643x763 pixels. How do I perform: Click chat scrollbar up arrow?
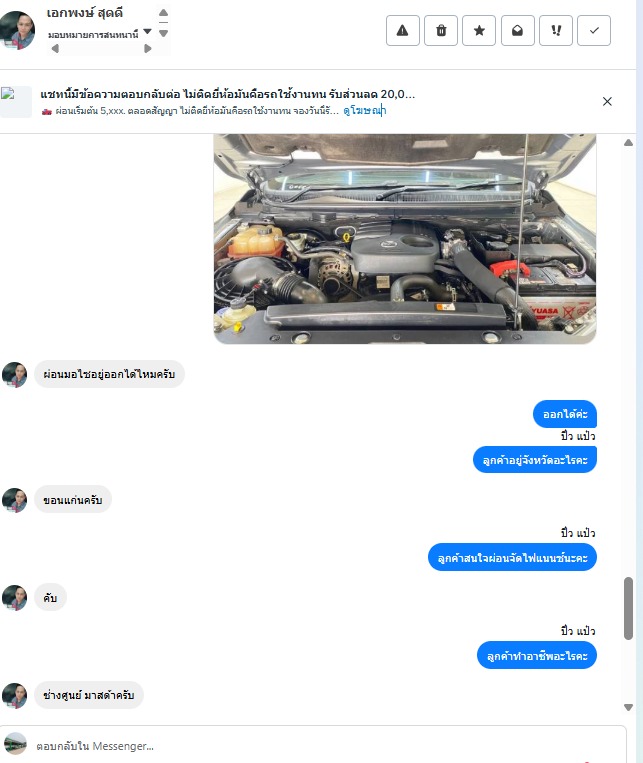coord(628,143)
